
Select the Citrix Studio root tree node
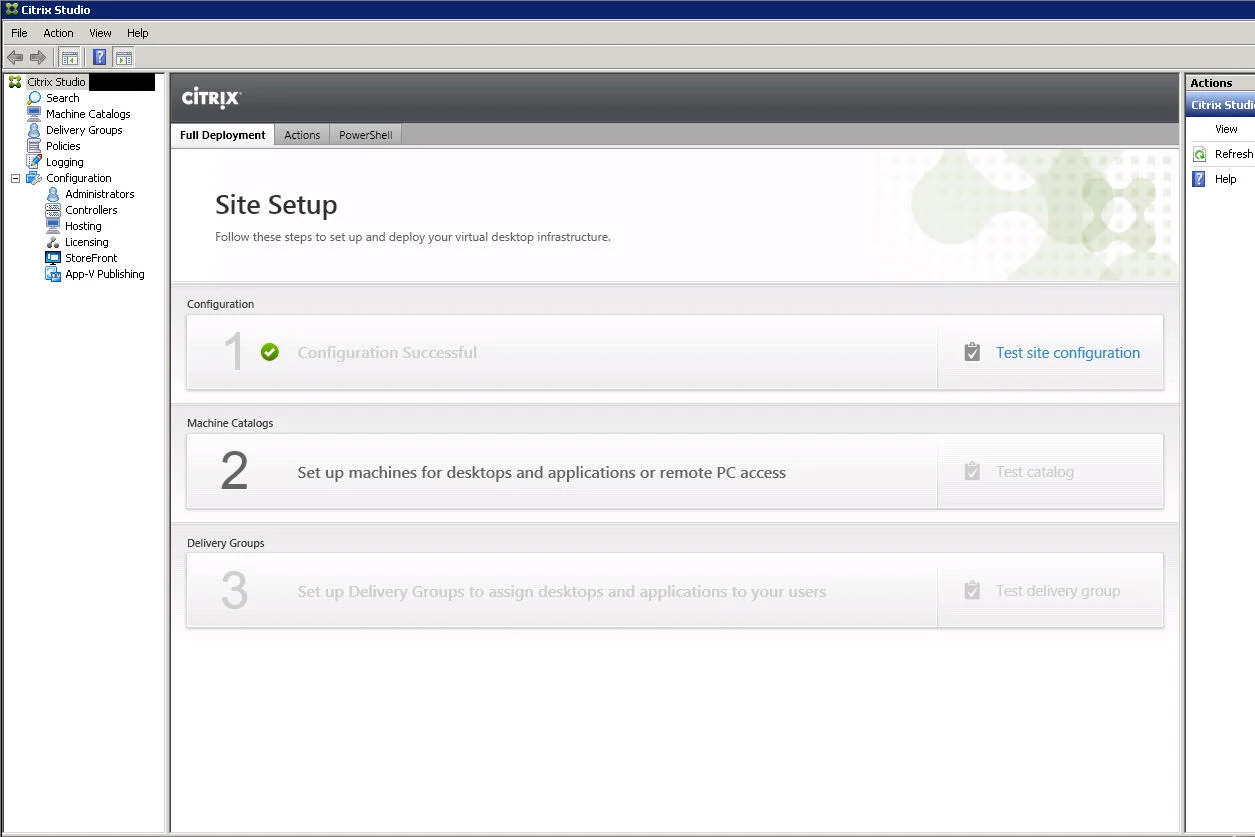[56, 82]
